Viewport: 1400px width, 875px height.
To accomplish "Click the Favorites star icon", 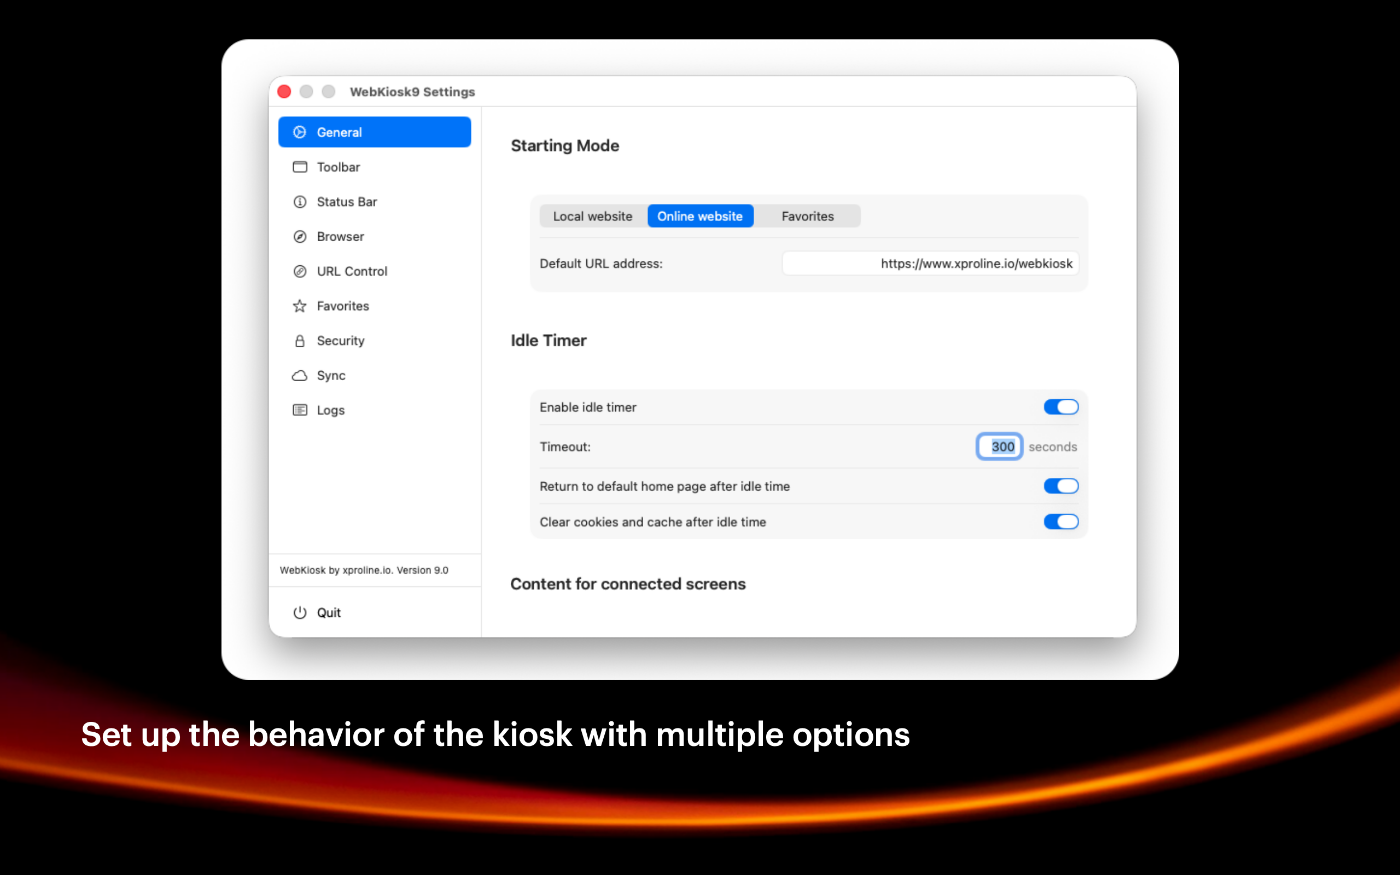I will coord(300,306).
